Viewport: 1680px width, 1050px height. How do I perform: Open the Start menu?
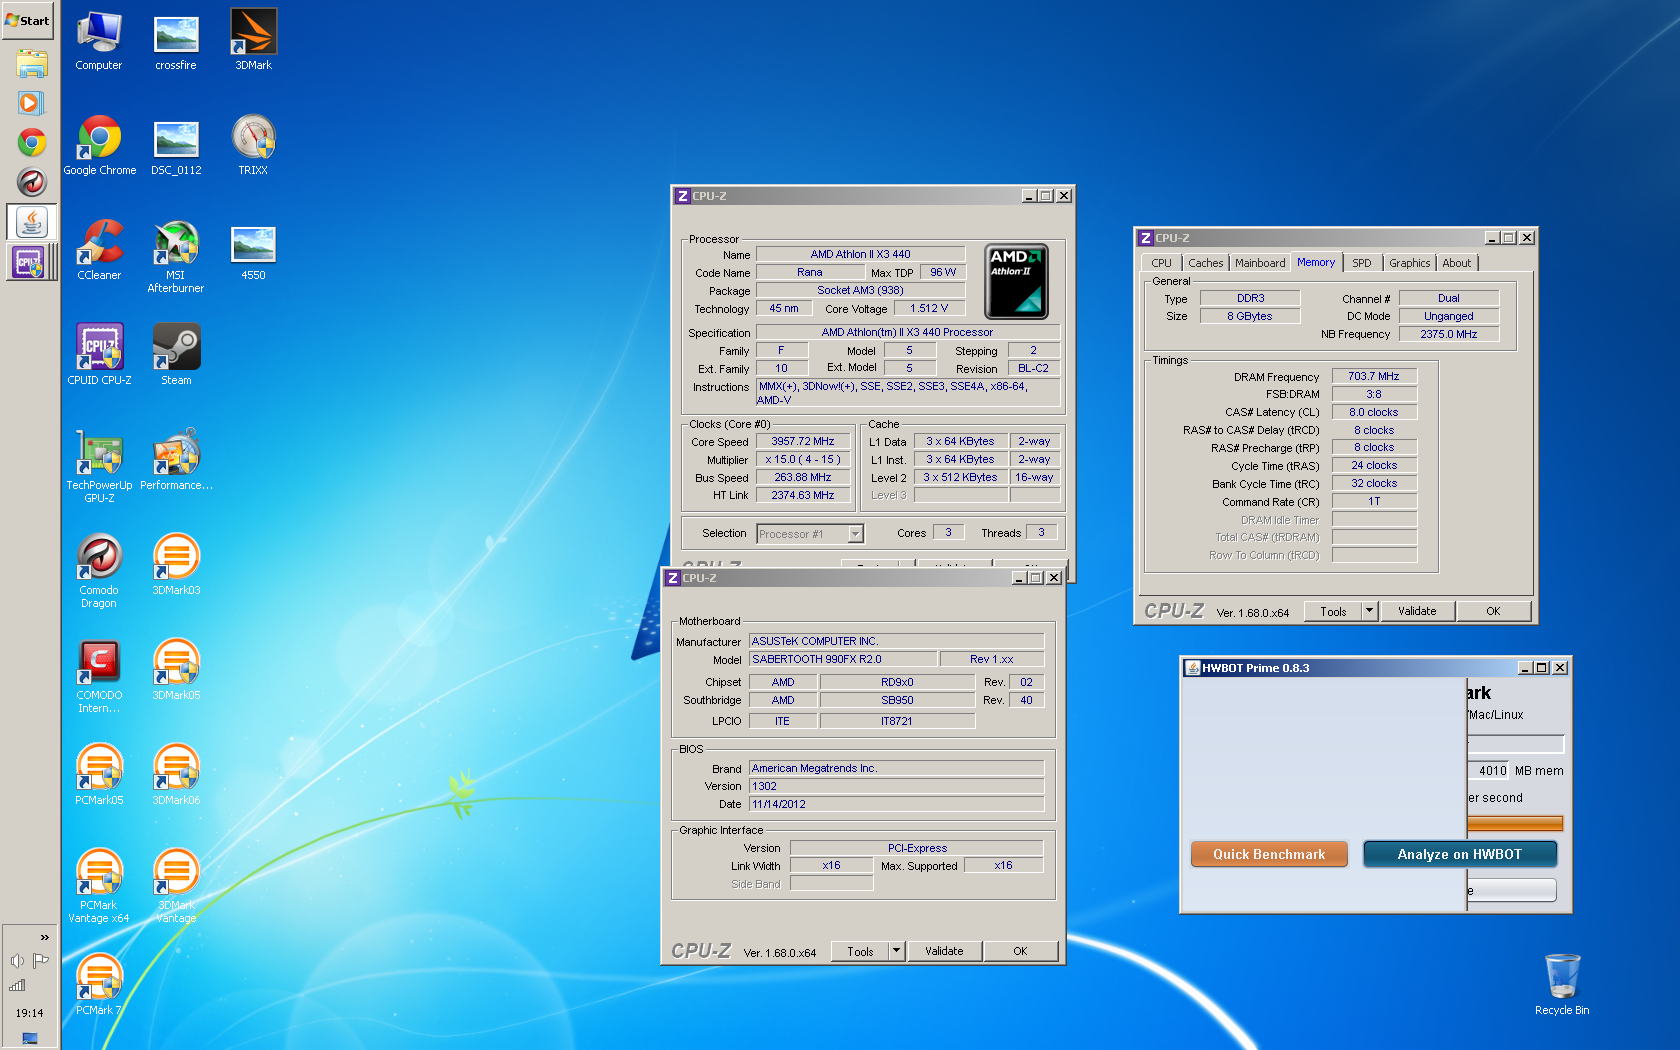coord(28,20)
